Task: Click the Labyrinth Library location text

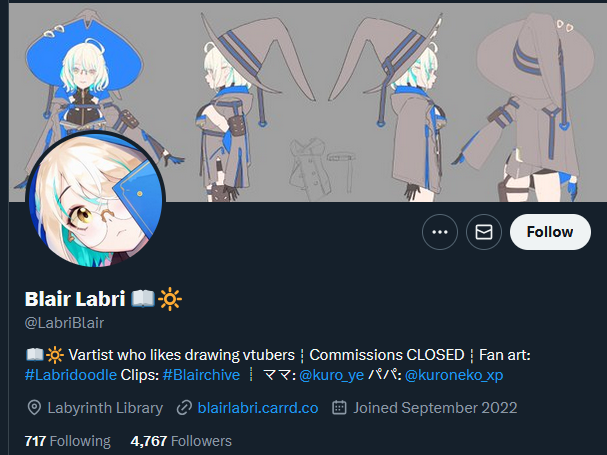Action: pos(105,408)
